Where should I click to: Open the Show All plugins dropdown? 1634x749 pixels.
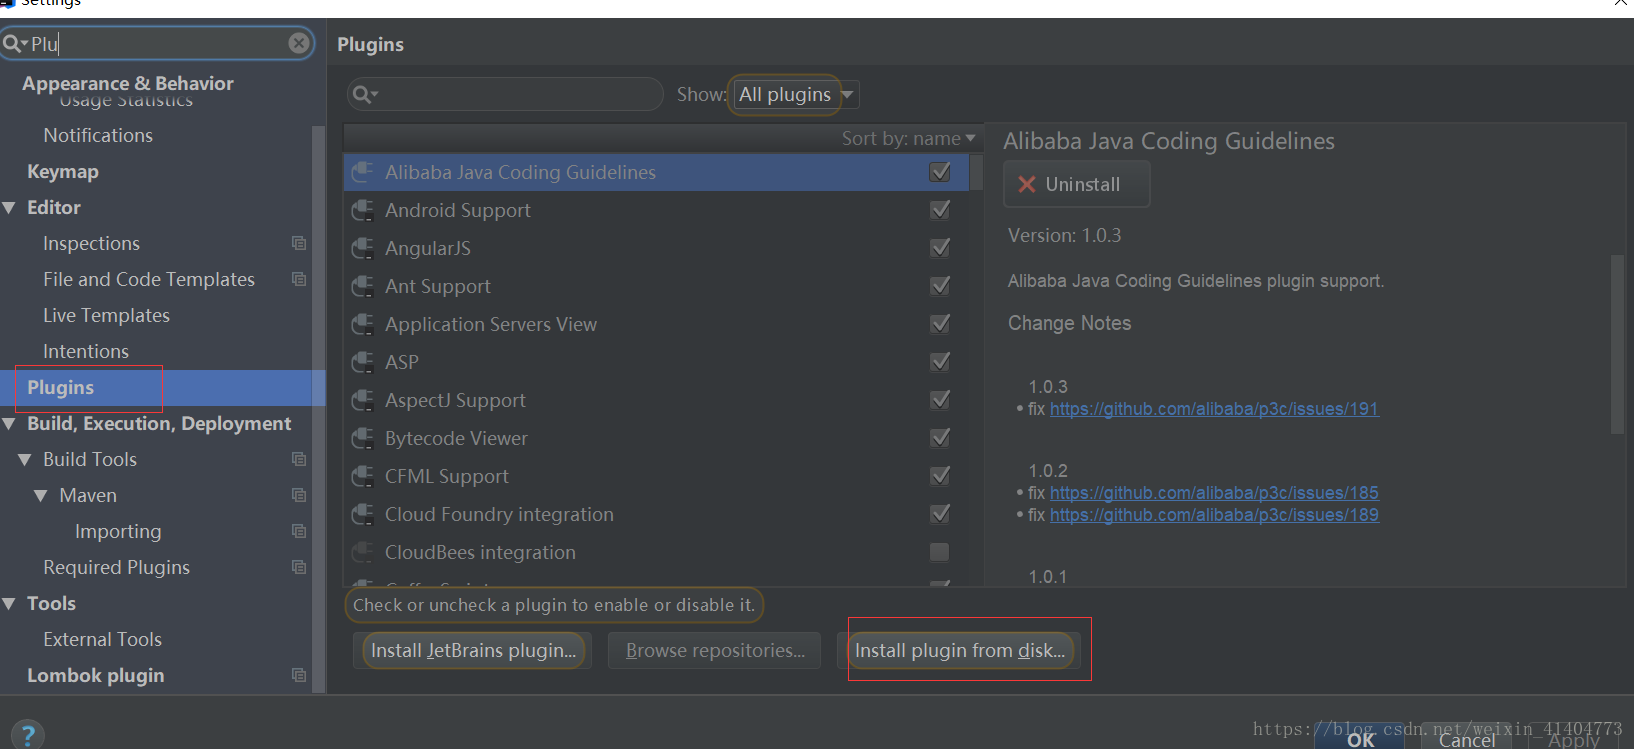(797, 95)
